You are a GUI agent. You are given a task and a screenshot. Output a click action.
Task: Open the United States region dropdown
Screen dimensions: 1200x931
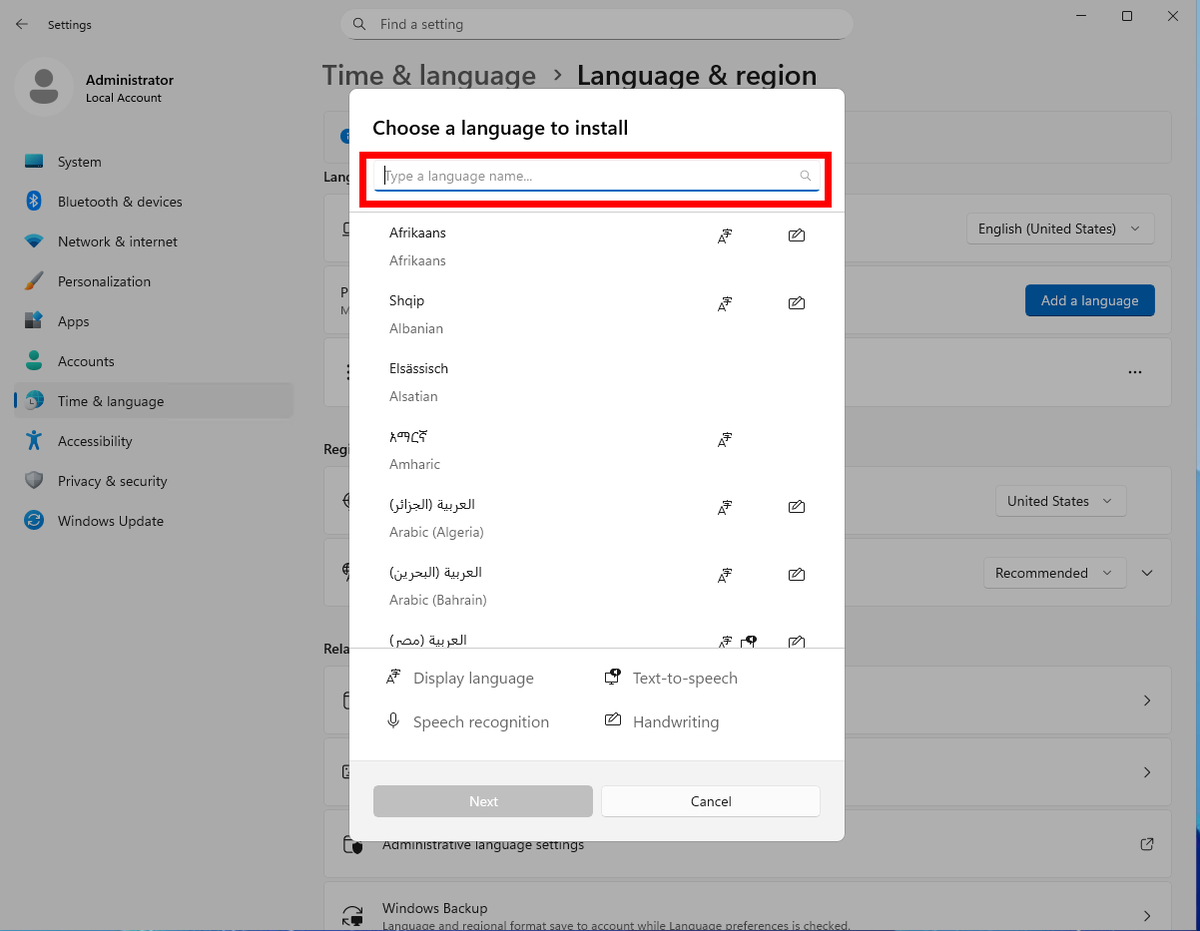point(1060,501)
